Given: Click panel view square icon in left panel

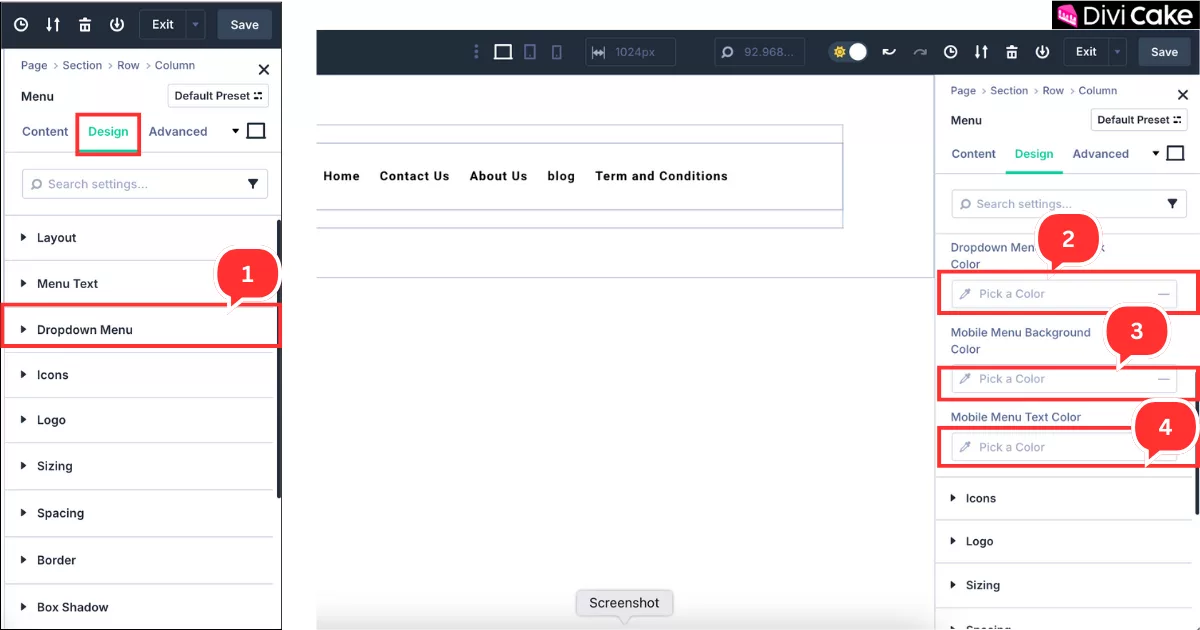Looking at the screenshot, I should (x=256, y=131).
